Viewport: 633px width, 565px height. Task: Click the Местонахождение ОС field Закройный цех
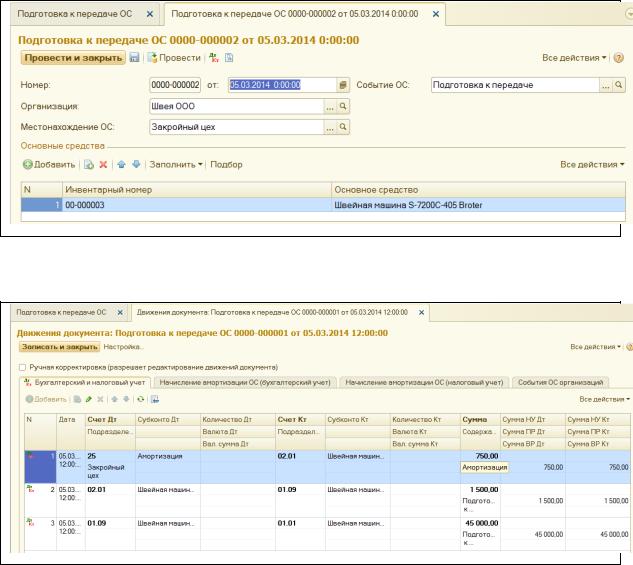tap(237, 127)
